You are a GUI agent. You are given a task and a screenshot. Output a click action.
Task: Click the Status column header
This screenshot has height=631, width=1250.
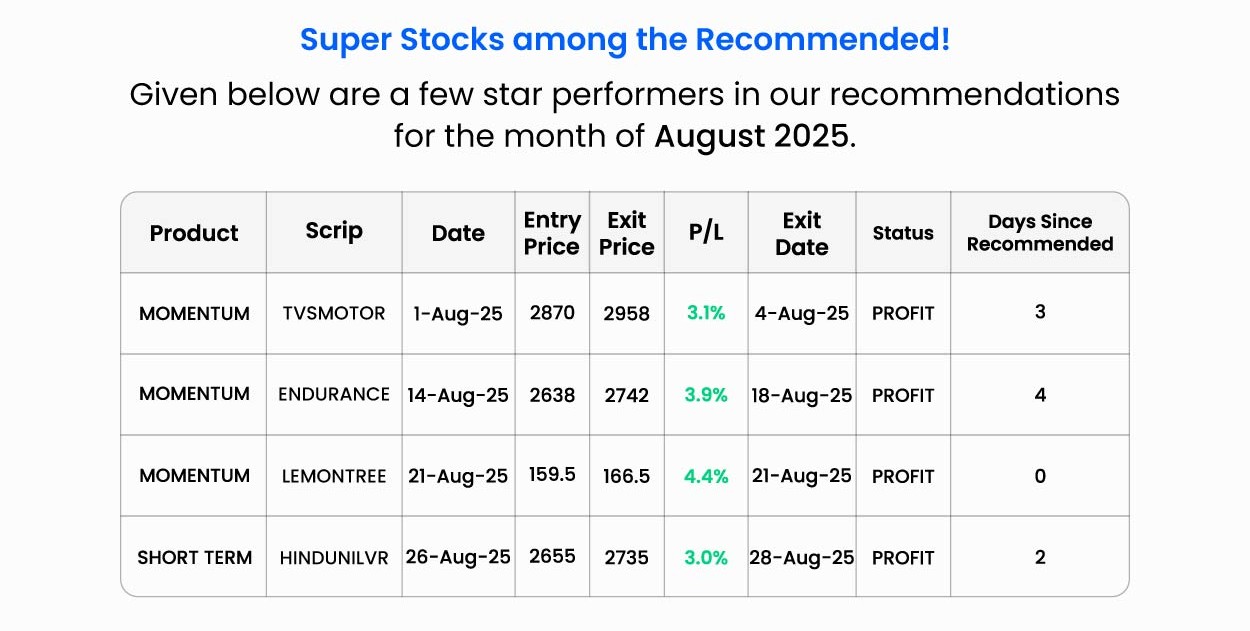[x=903, y=233]
